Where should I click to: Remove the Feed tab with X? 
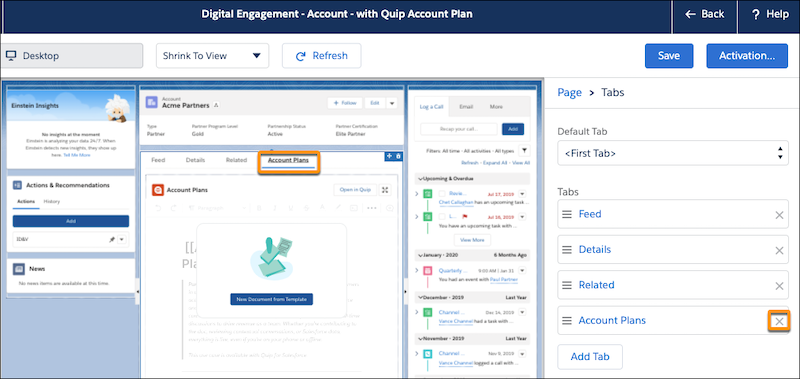779,215
